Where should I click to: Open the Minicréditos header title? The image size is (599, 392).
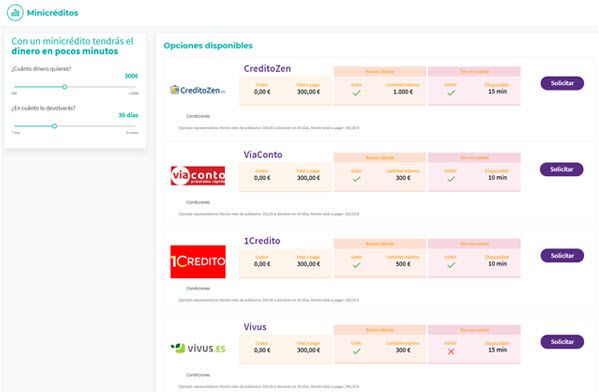pyautogui.click(x=52, y=13)
